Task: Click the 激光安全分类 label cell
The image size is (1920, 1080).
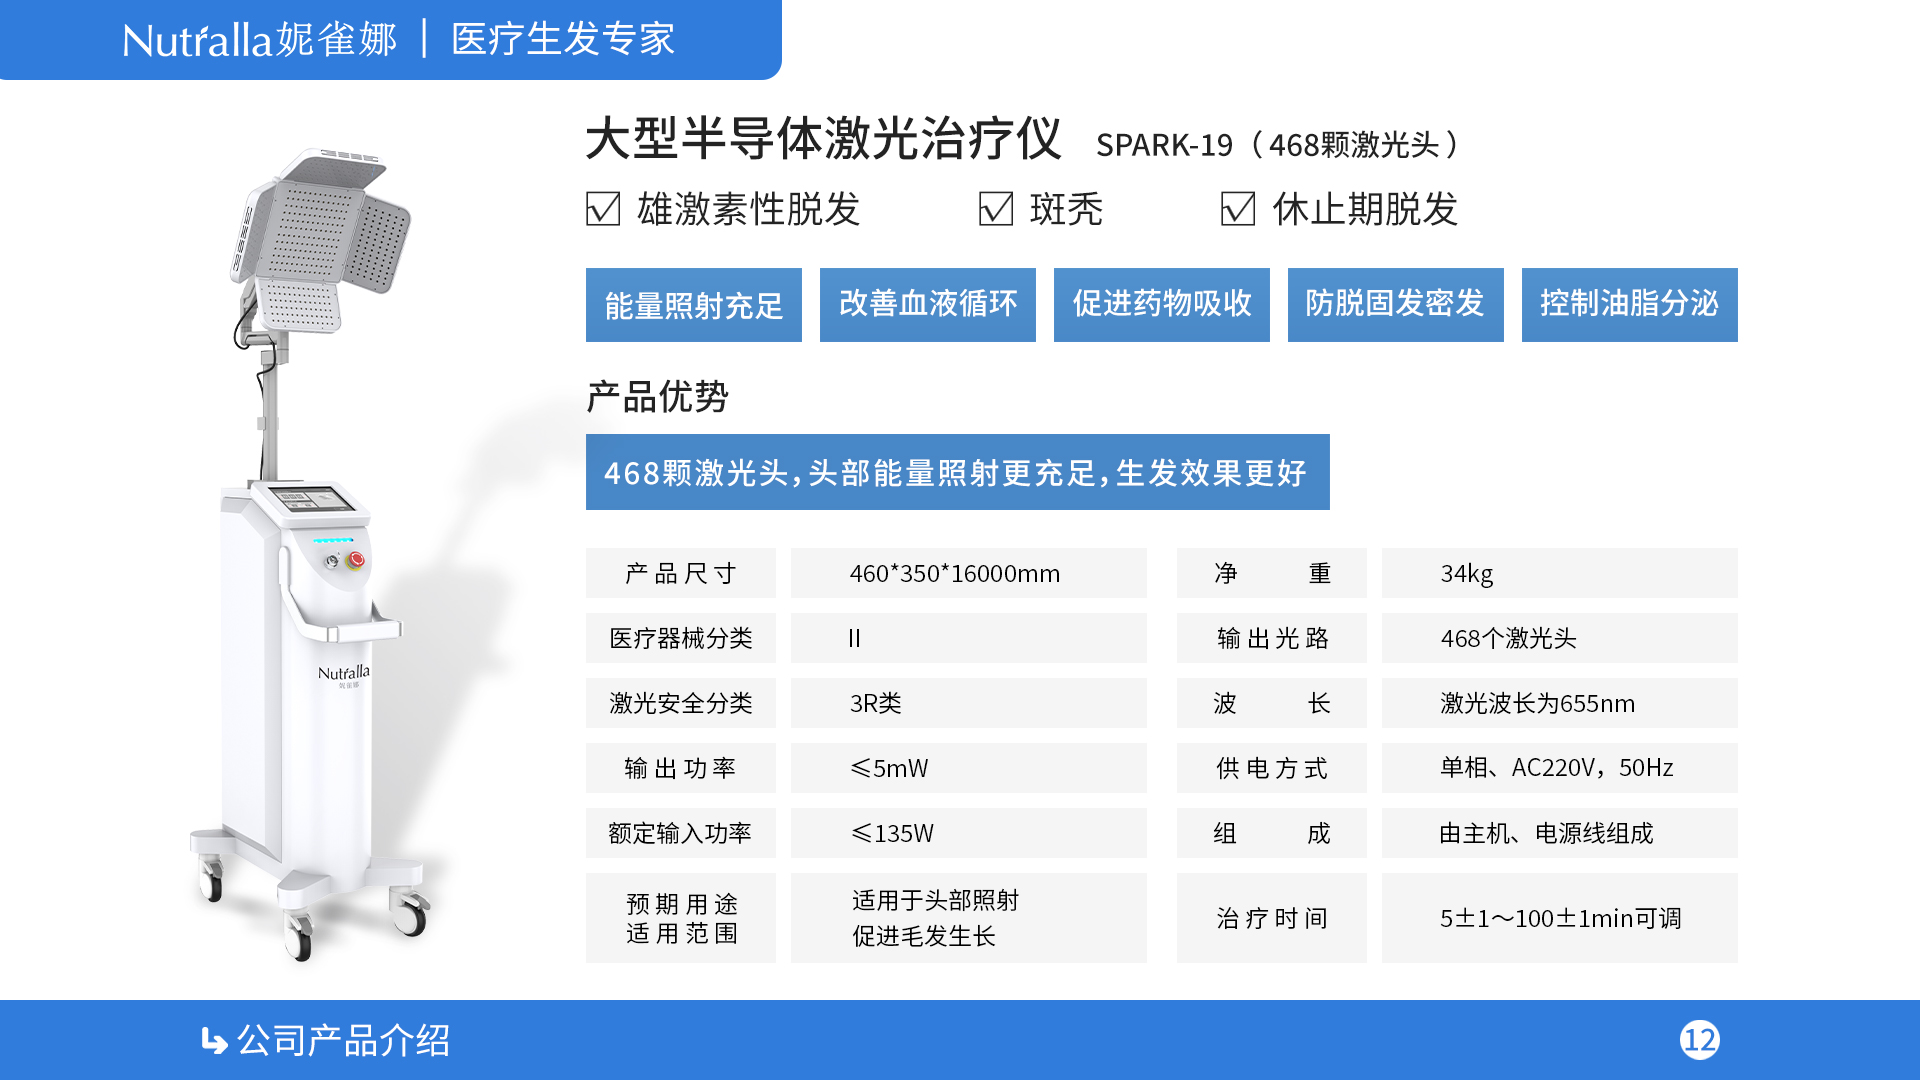Action: click(681, 703)
